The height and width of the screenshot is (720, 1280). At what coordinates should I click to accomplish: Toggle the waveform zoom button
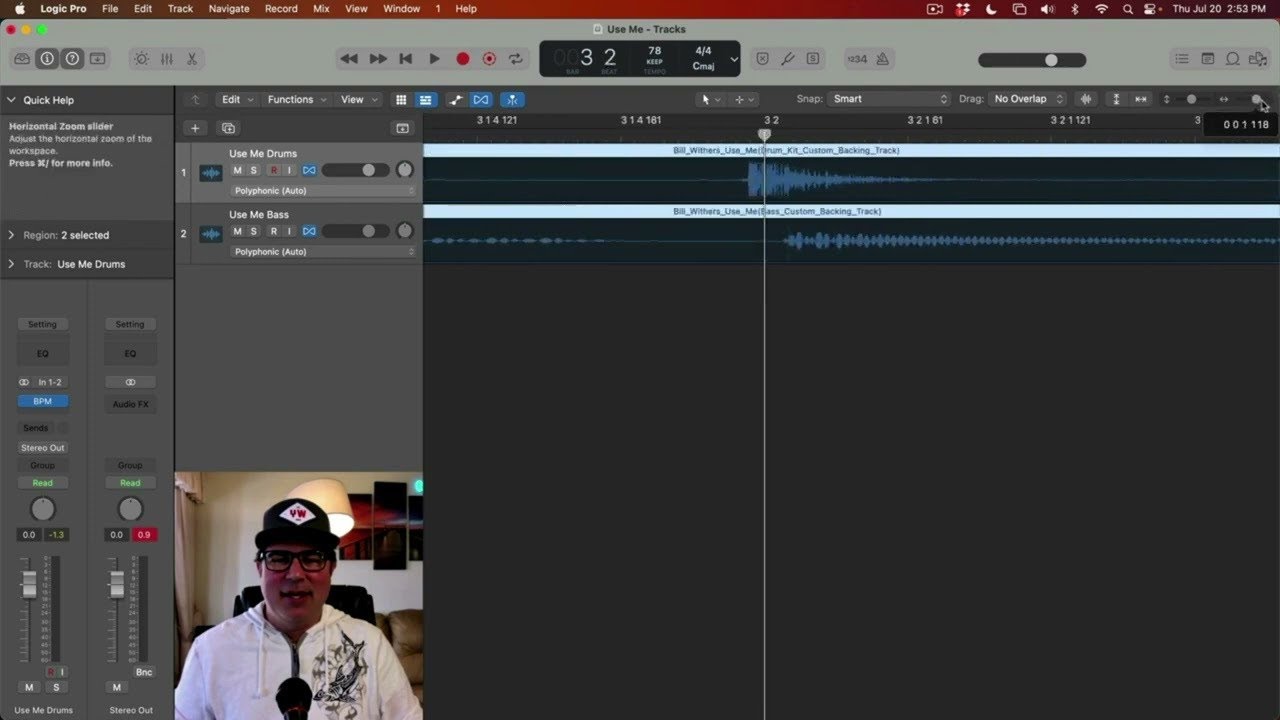[1087, 99]
